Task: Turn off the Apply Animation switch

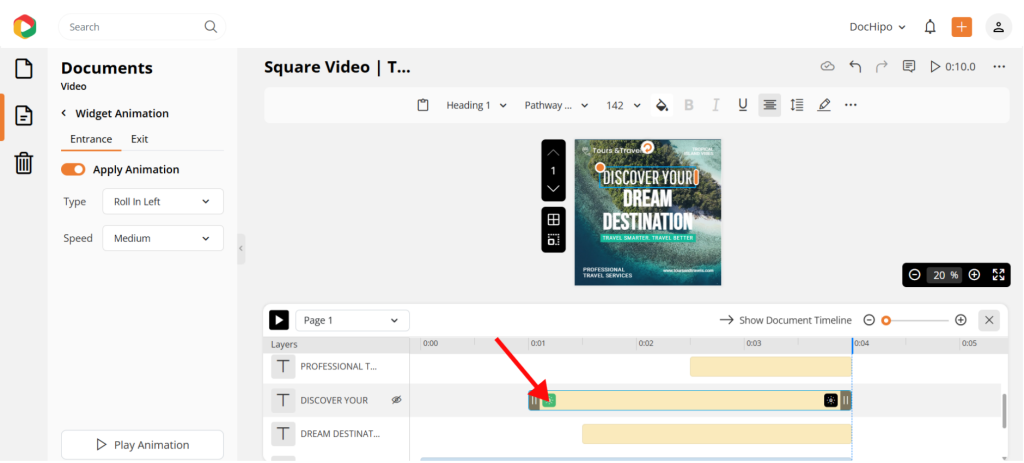Action: 73,170
